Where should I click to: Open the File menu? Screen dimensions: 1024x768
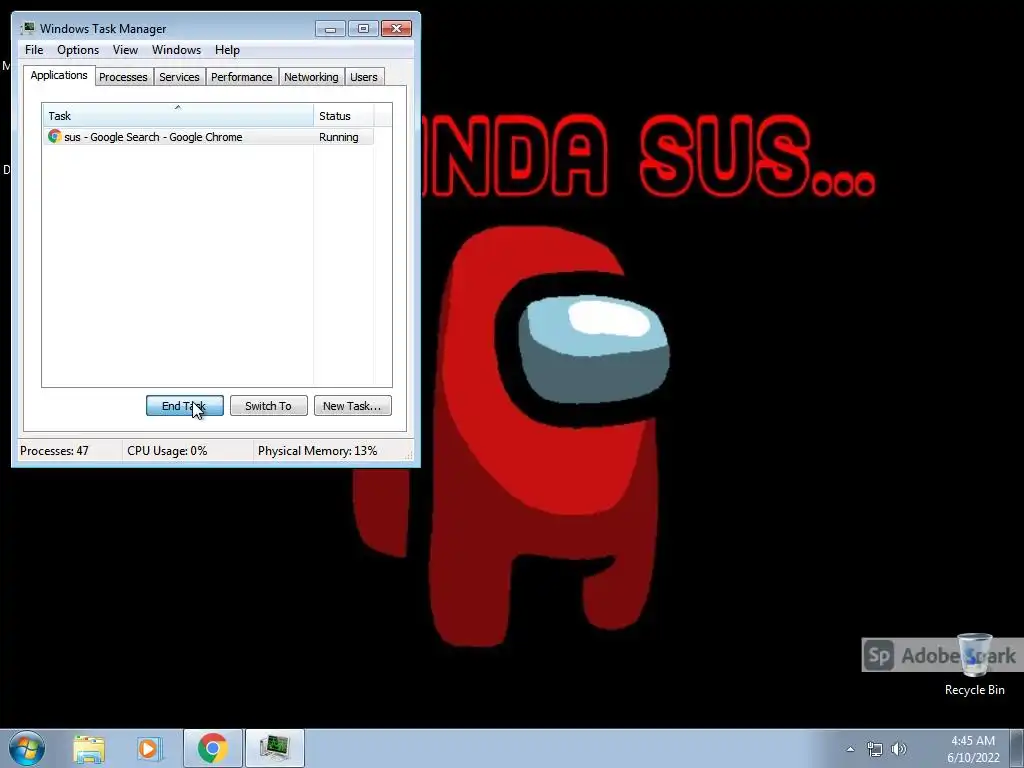pyautogui.click(x=34, y=50)
